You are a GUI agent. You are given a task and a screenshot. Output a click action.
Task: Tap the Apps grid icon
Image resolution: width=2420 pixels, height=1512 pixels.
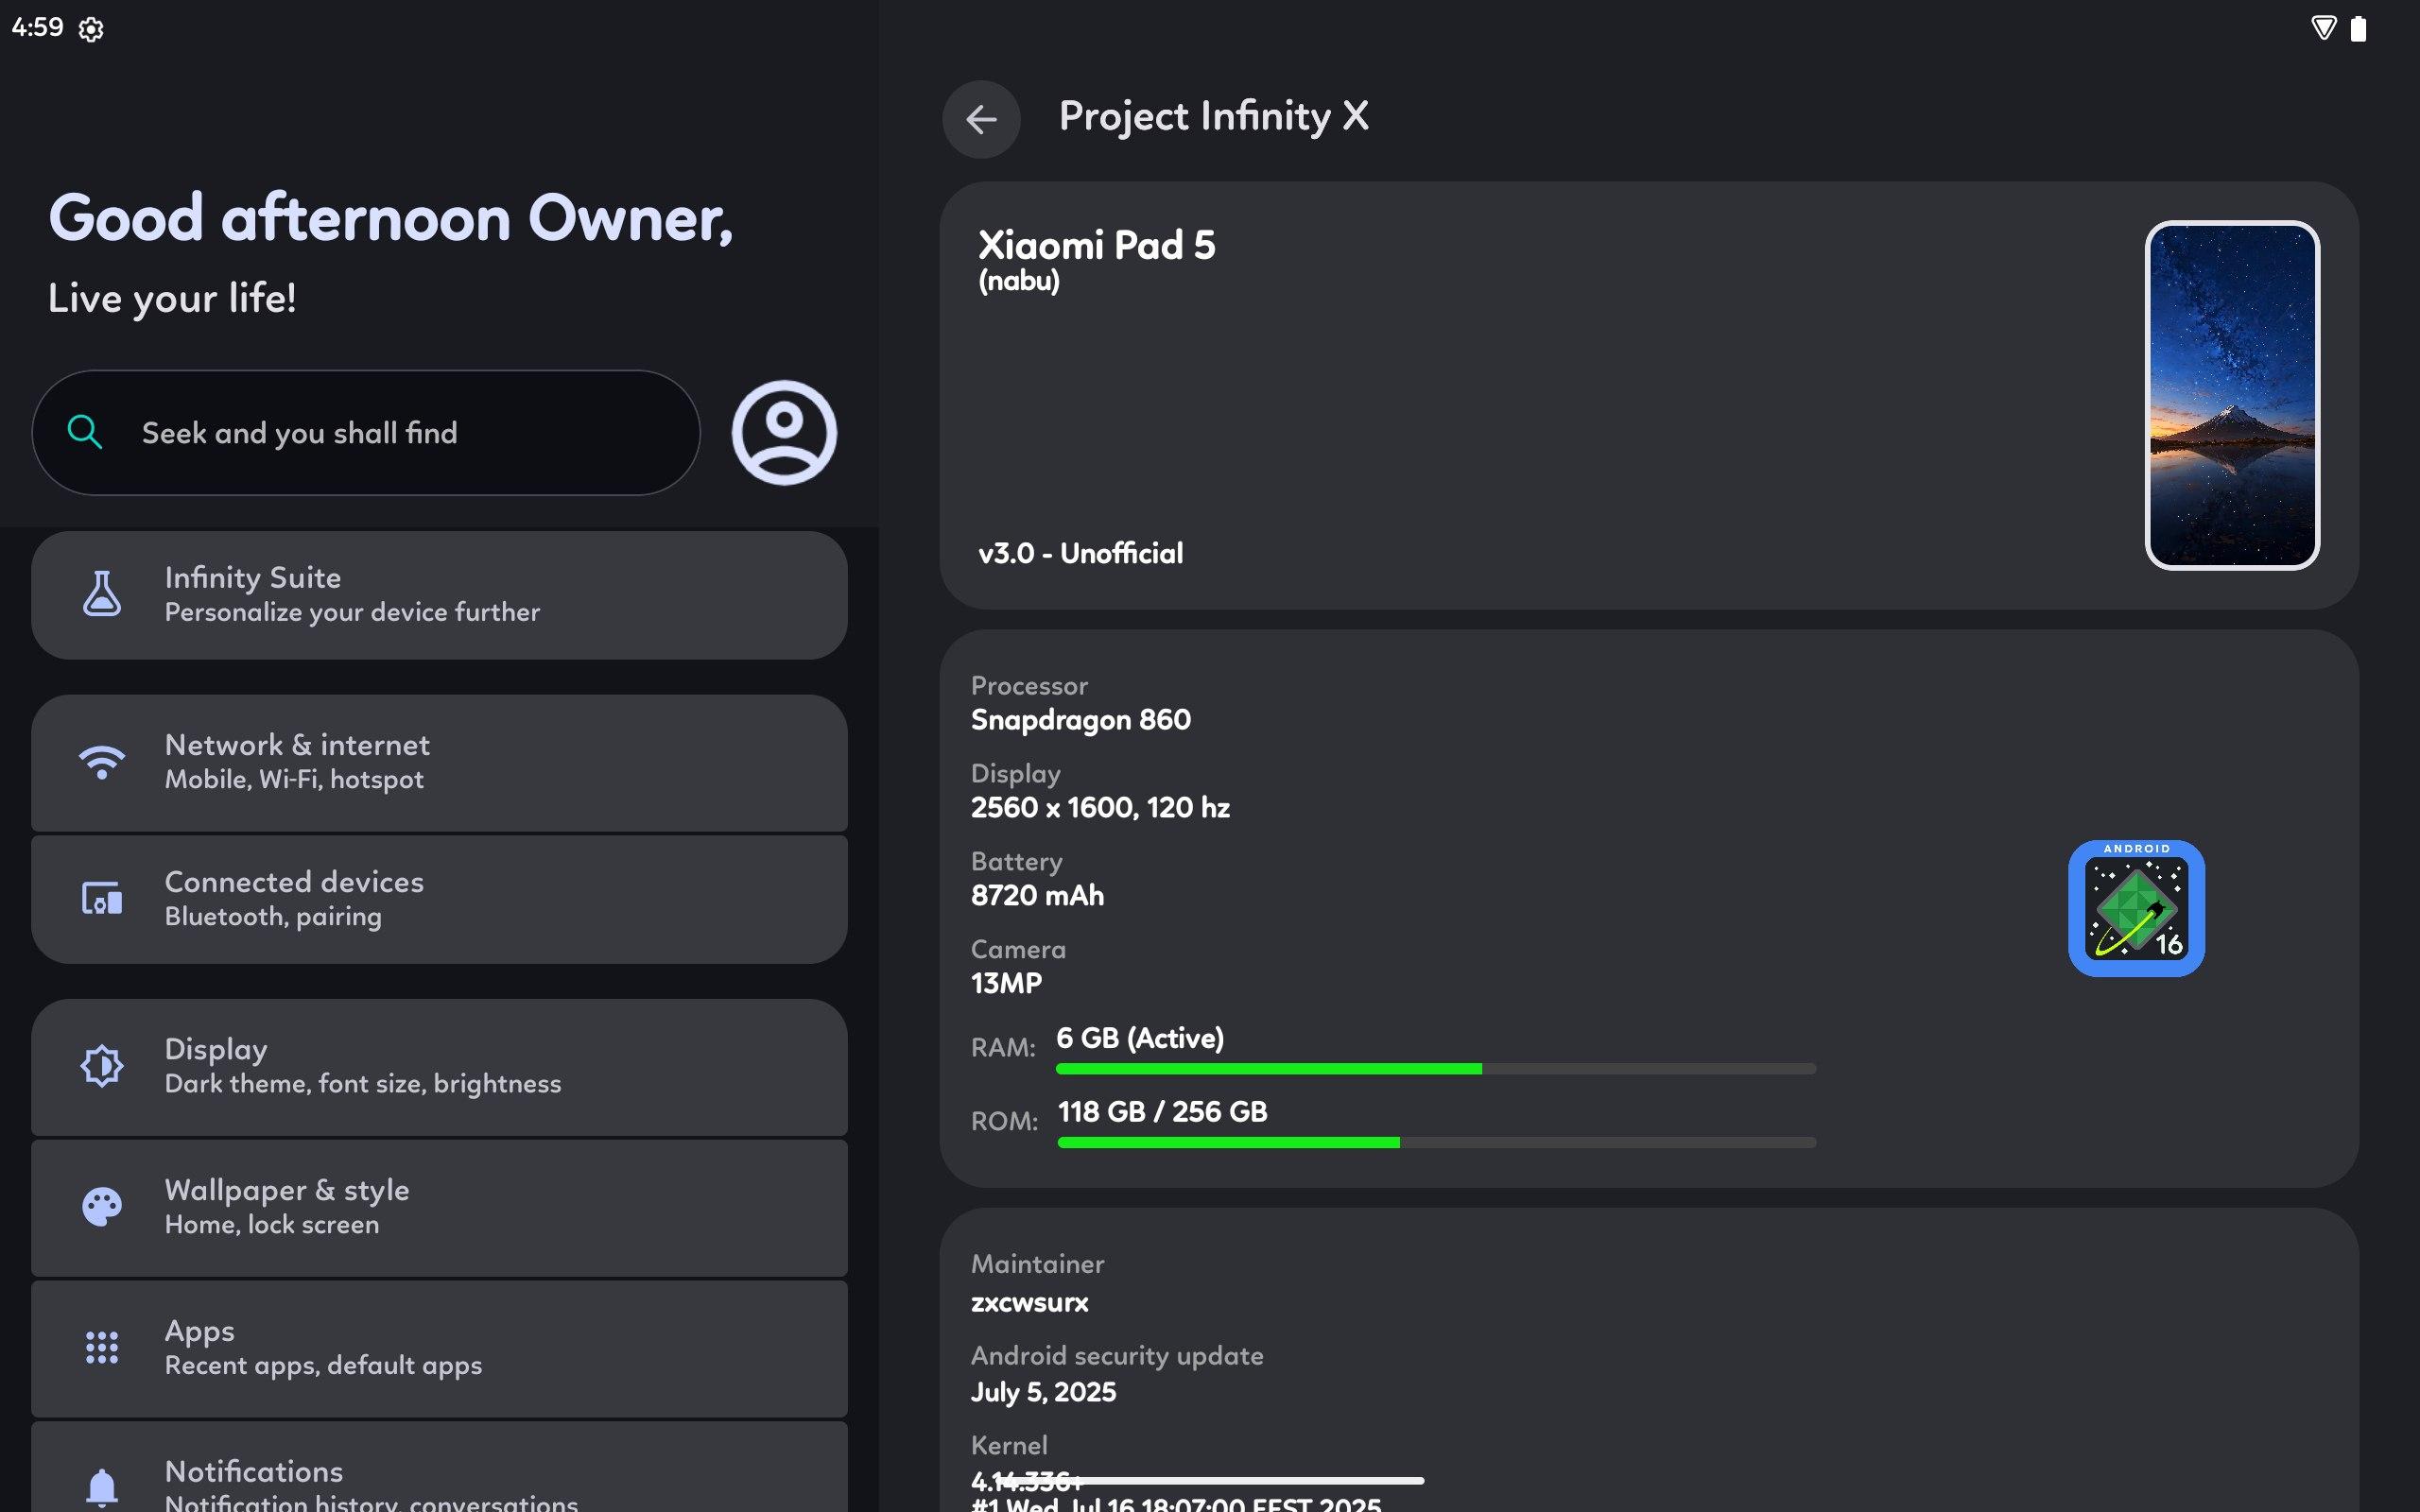(x=102, y=1347)
